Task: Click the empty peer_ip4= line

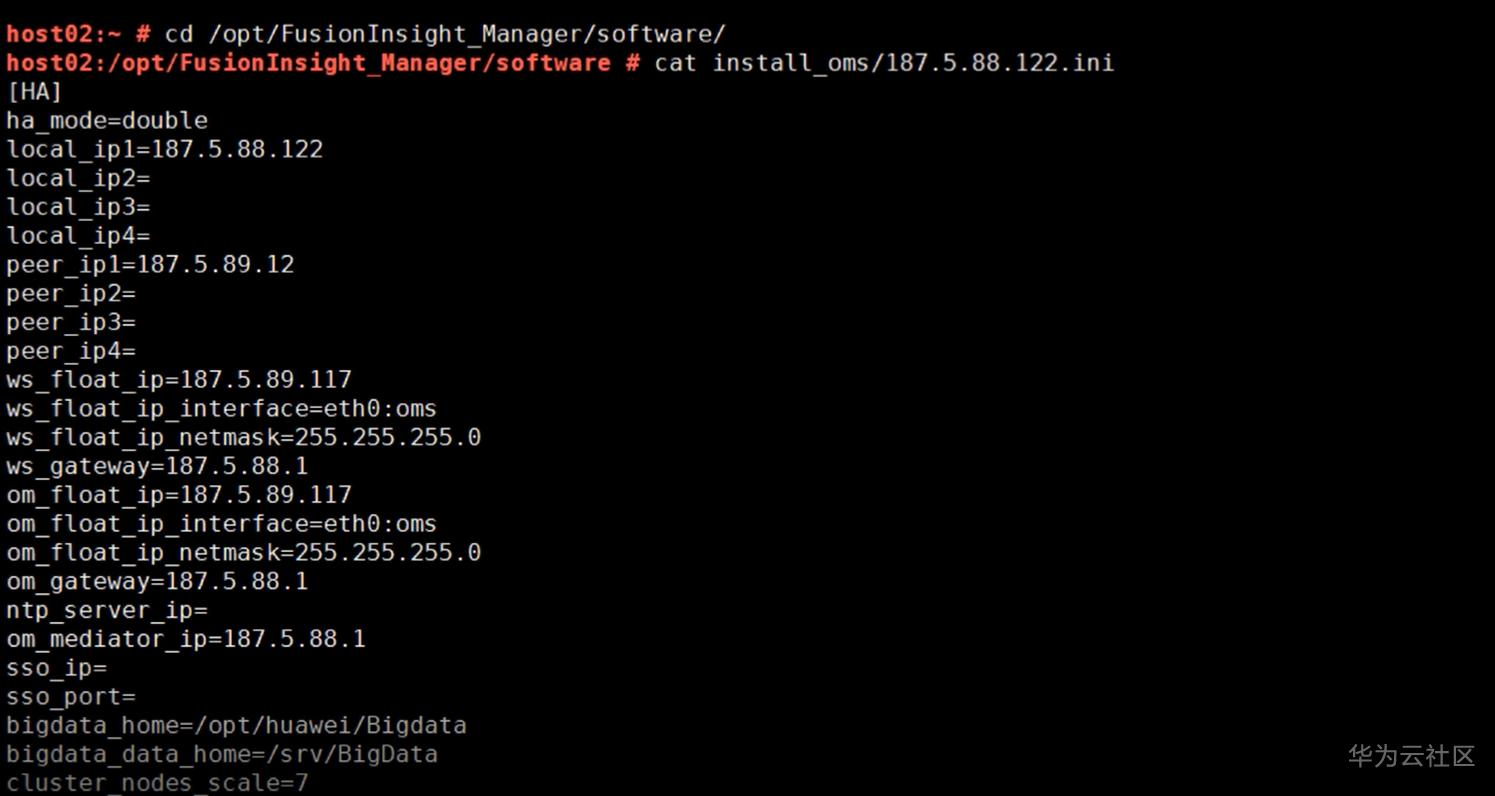Action: tap(71, 351)
